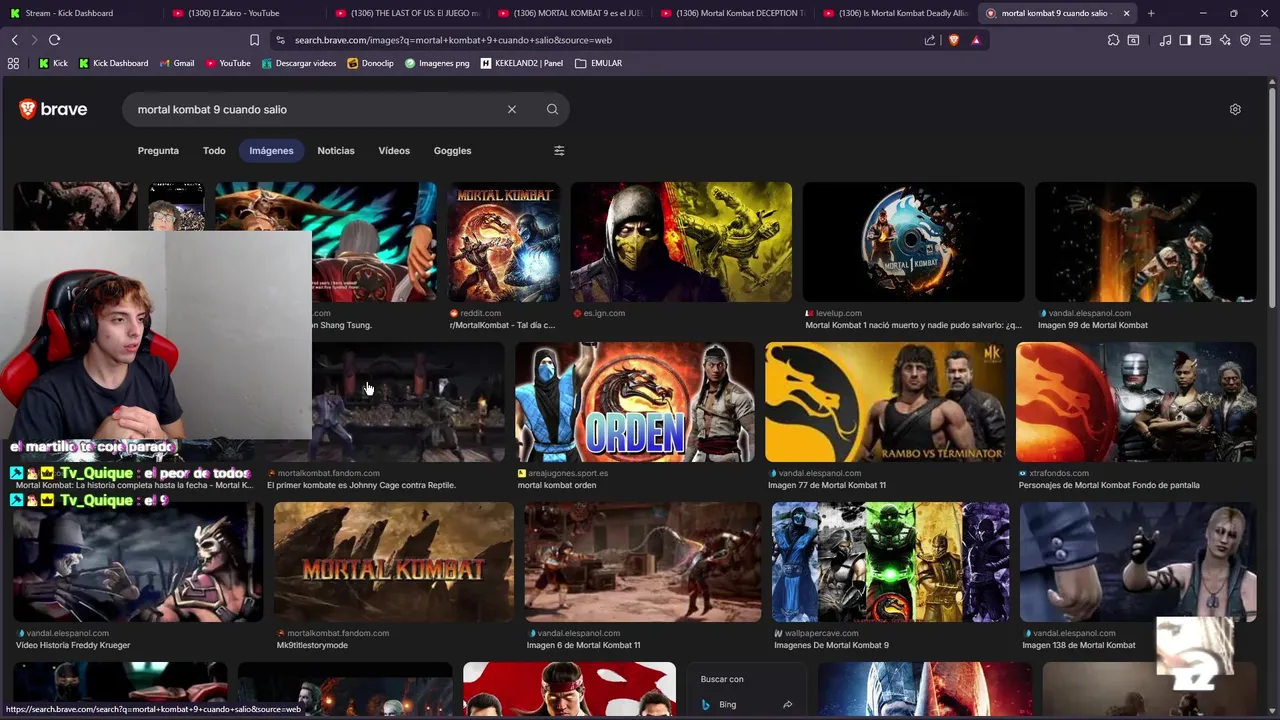The height and width of the screenshot is (720, 1280).
Task: Open Leo AI sparkle icon
Action: pos(1225,40)
